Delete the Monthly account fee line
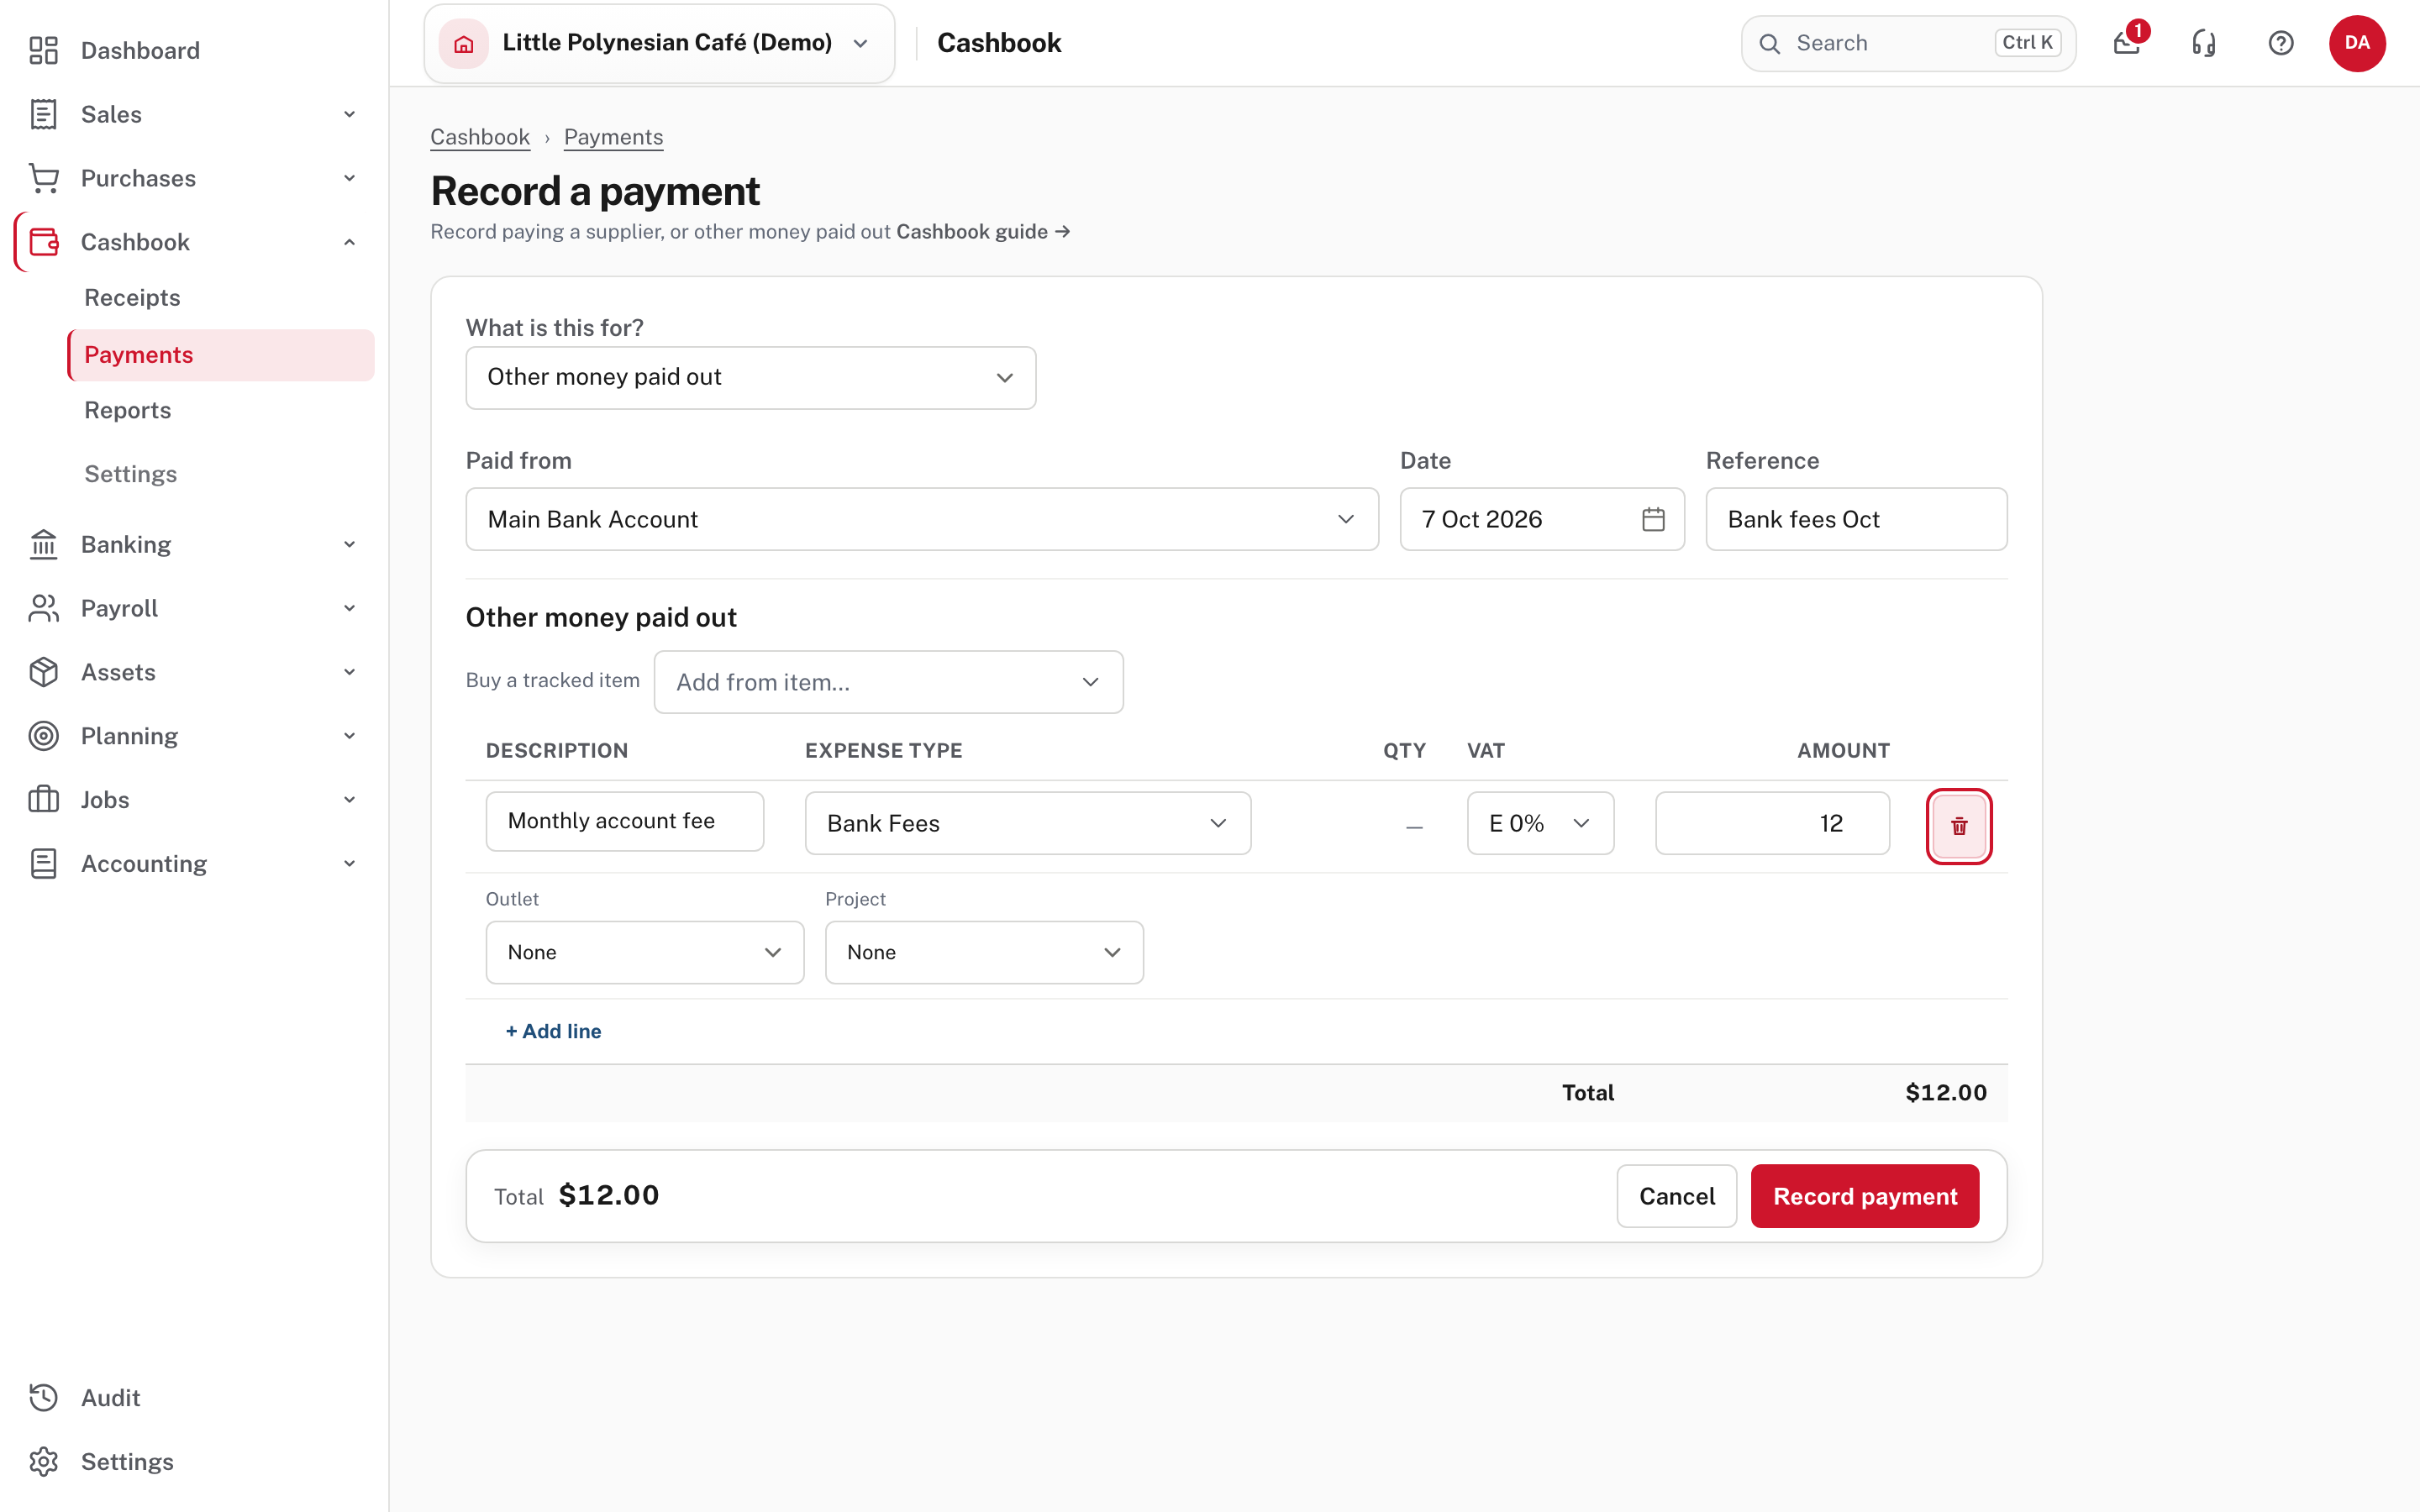The height and width of the screenshot is (1512, 2420). point(1959,826)
